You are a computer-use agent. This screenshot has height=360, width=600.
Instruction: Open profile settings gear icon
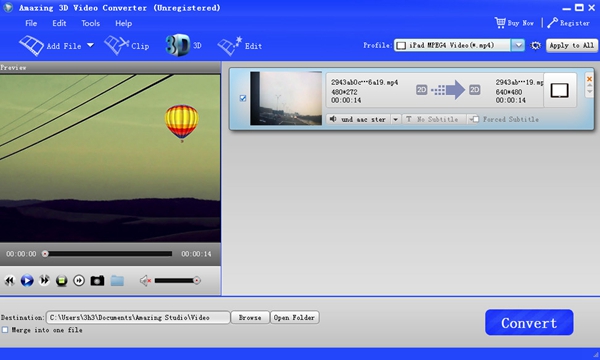click(x=535, y=46)
